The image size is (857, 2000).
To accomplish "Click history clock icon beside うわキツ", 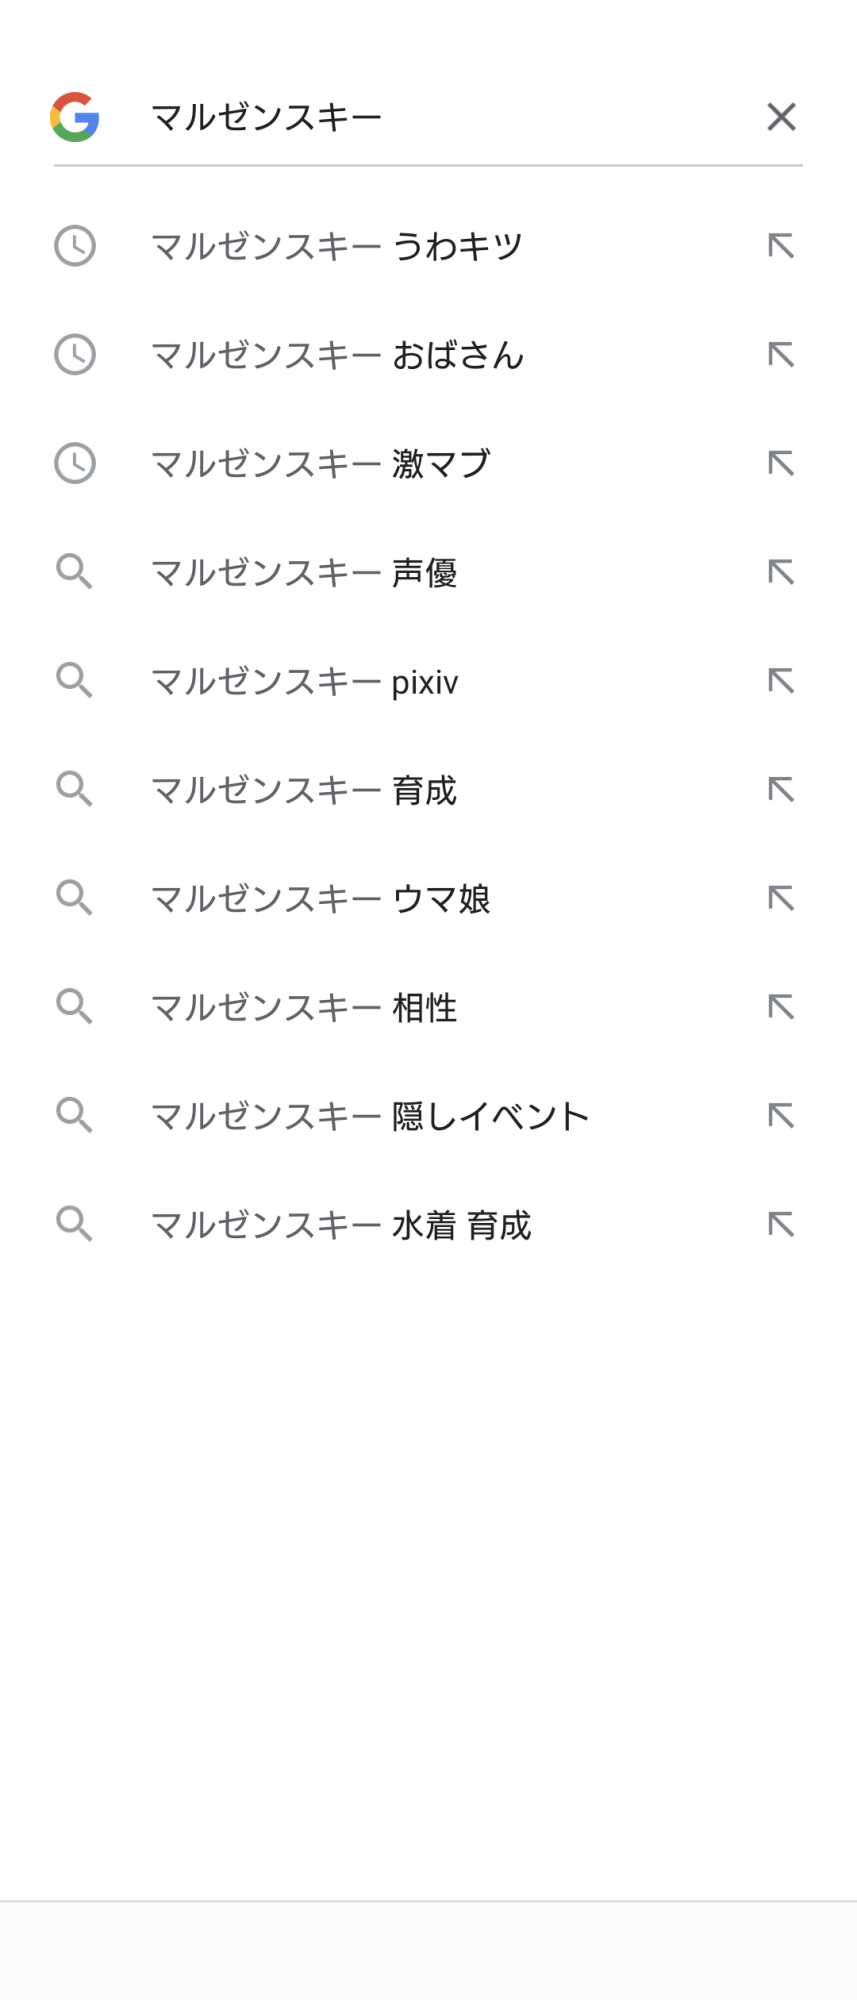I will coord(75,246).
